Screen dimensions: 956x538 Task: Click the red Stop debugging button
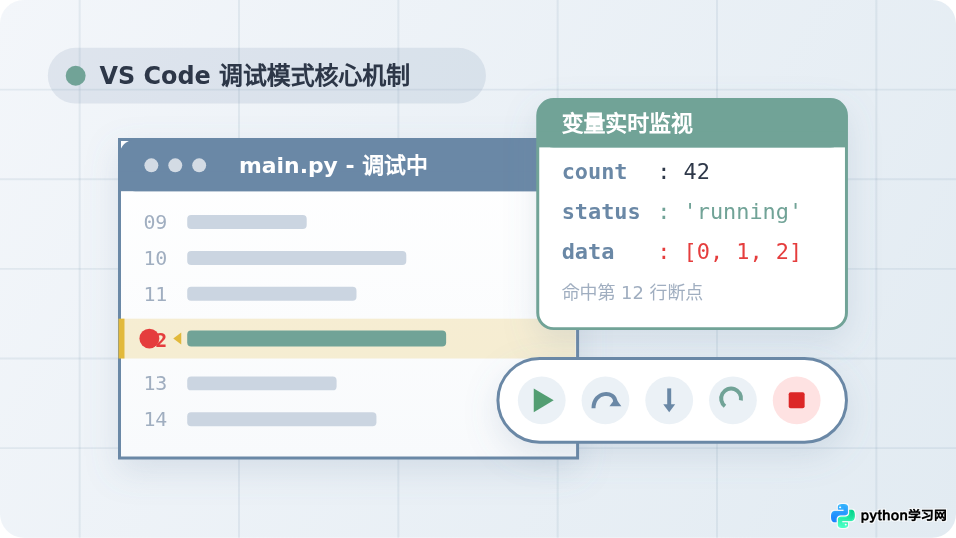(x=796, y=400)
